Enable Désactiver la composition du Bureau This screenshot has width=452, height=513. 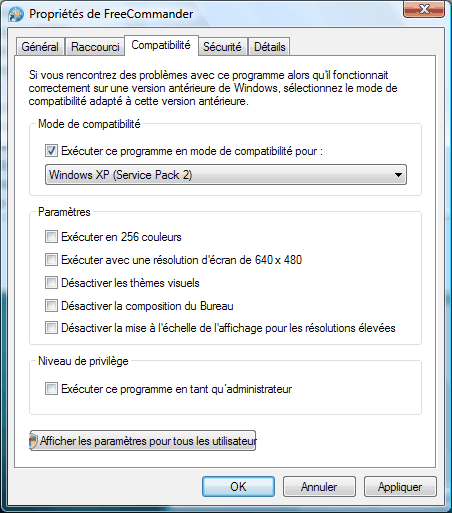click(x=51, y=306)
